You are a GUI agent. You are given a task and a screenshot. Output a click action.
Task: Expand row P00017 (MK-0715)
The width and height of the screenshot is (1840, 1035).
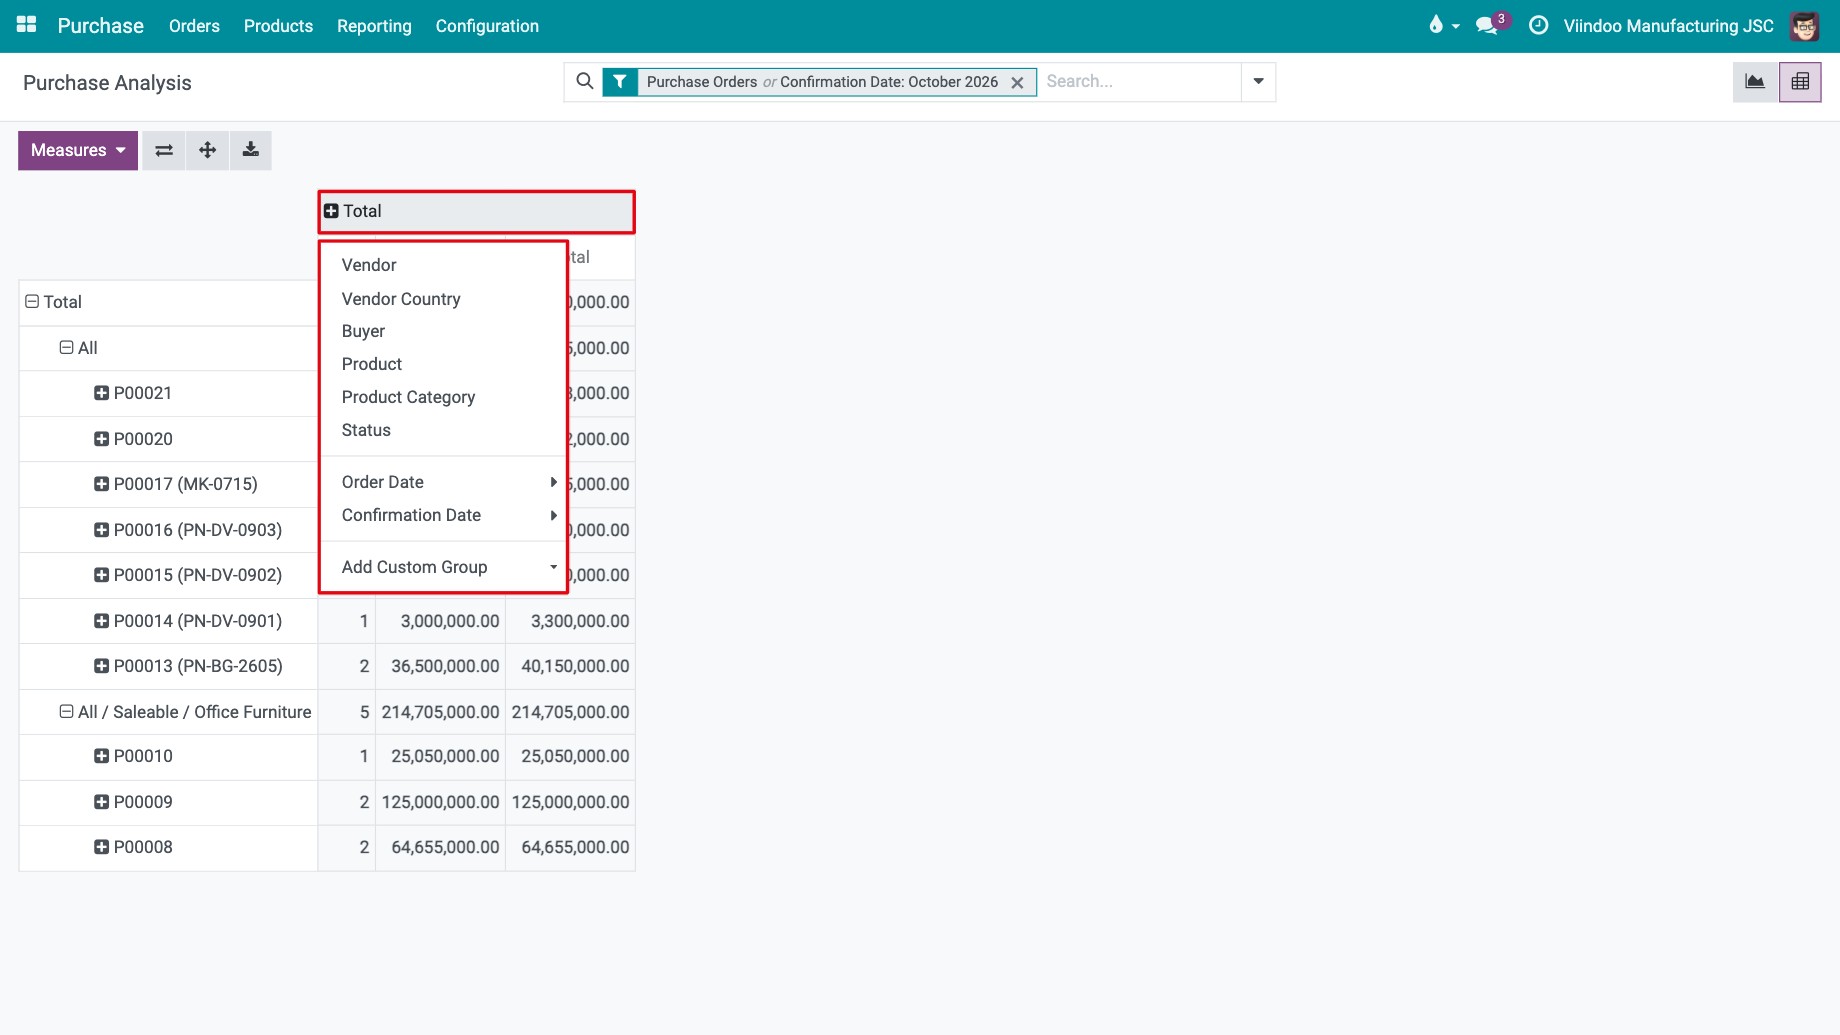[x=101, y=484]
